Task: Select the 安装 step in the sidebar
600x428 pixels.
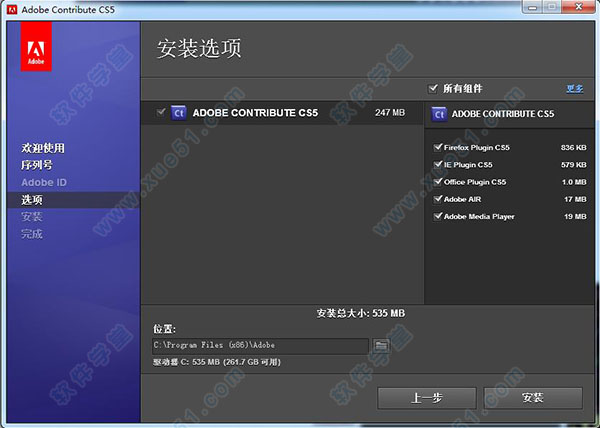Action: click(x=32, y=217)
